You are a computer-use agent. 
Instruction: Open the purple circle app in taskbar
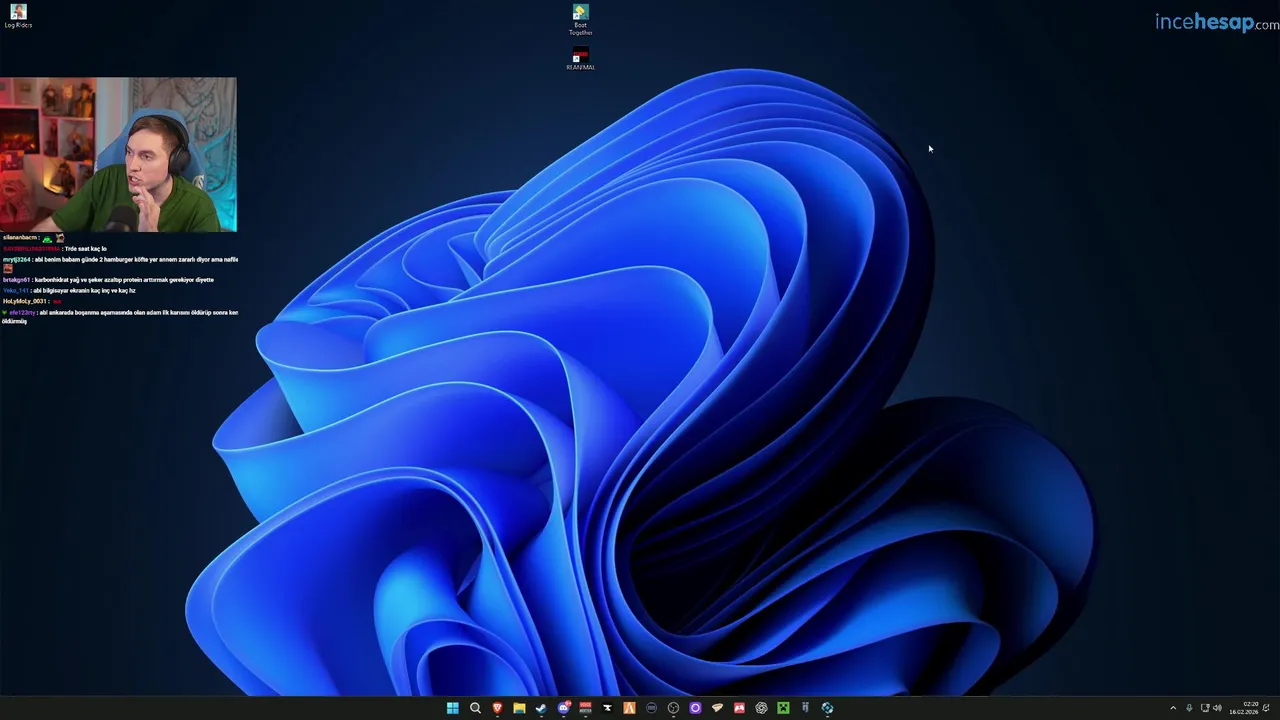(695, 708)
